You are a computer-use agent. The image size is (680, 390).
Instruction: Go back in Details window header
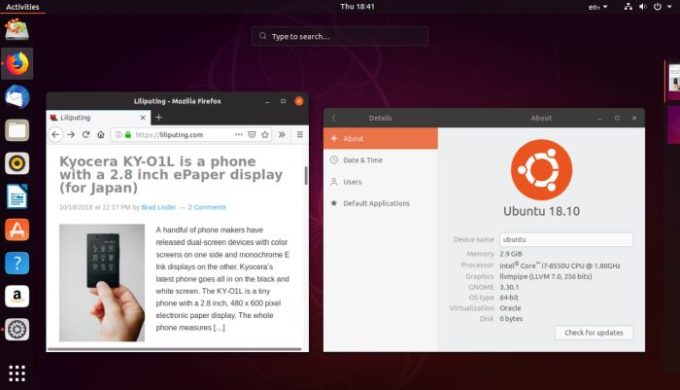click(x=333, y=118)
